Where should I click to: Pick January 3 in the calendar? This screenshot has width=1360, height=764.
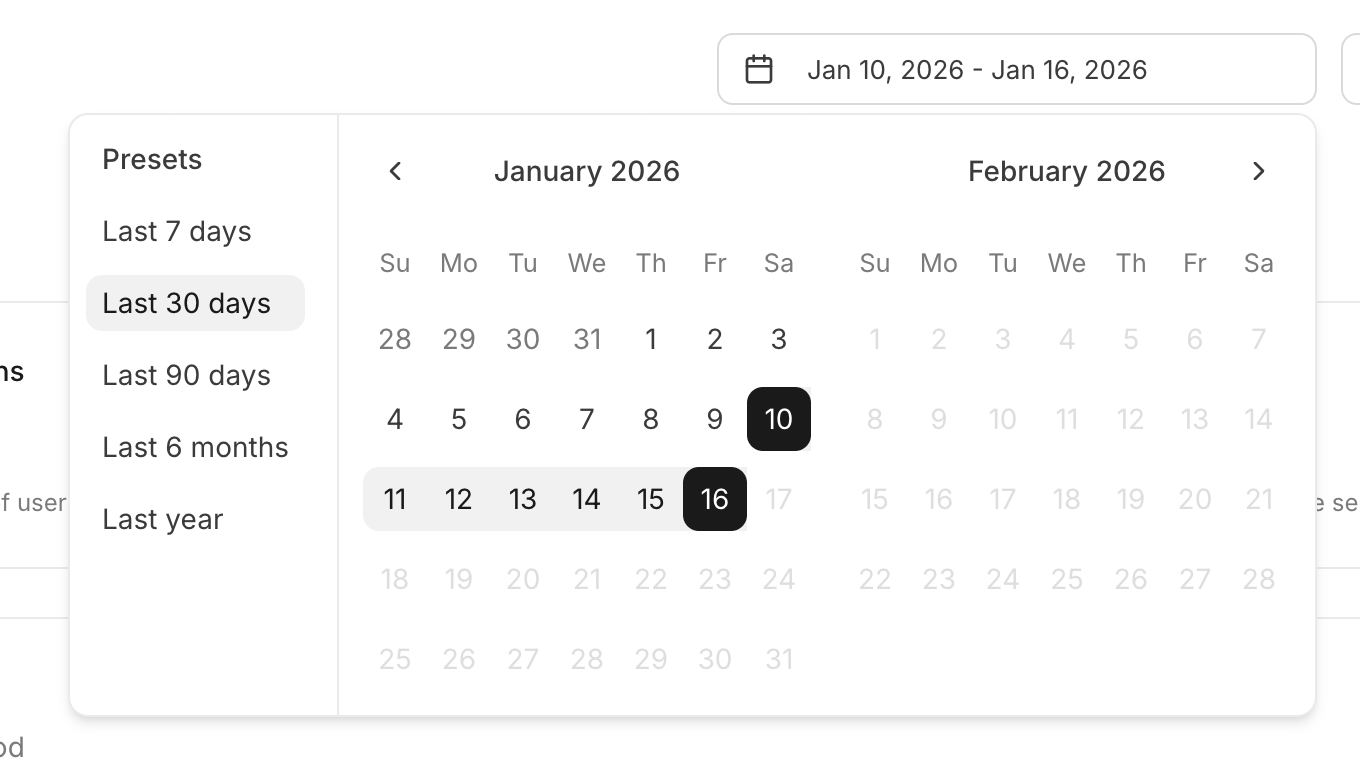(x=778, y=339)
